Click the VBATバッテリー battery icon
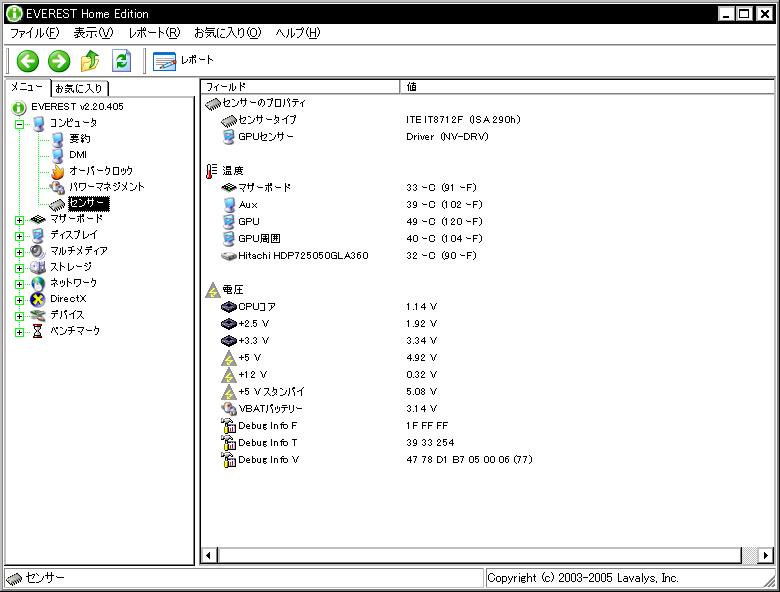 point(228,409)
